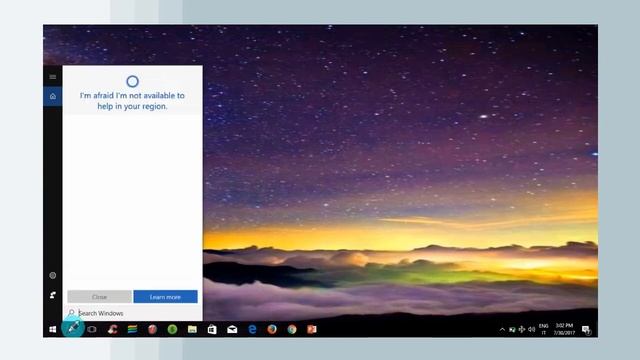Open the Cortana feedback icon
Screen dimensions: 640x360
tap(53, 295)
